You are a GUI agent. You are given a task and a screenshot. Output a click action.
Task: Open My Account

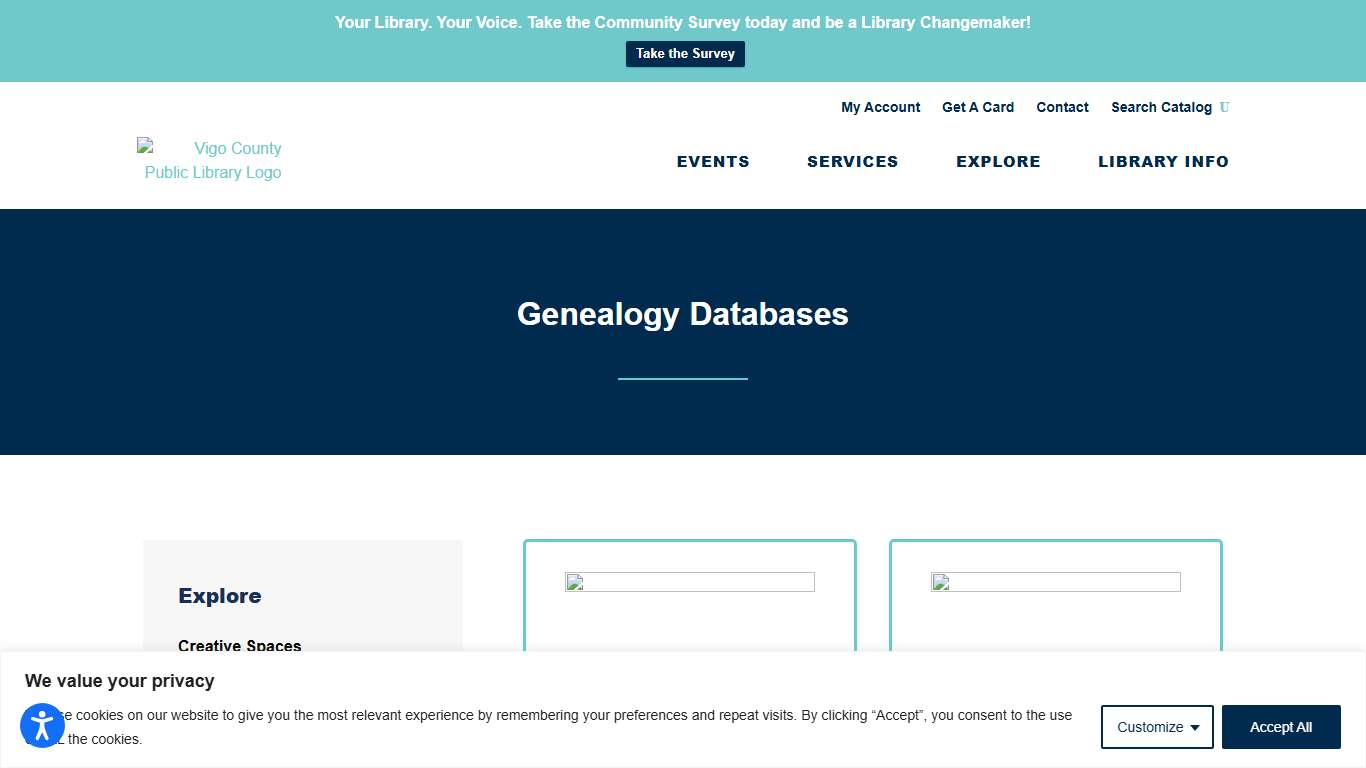(880, 107)
